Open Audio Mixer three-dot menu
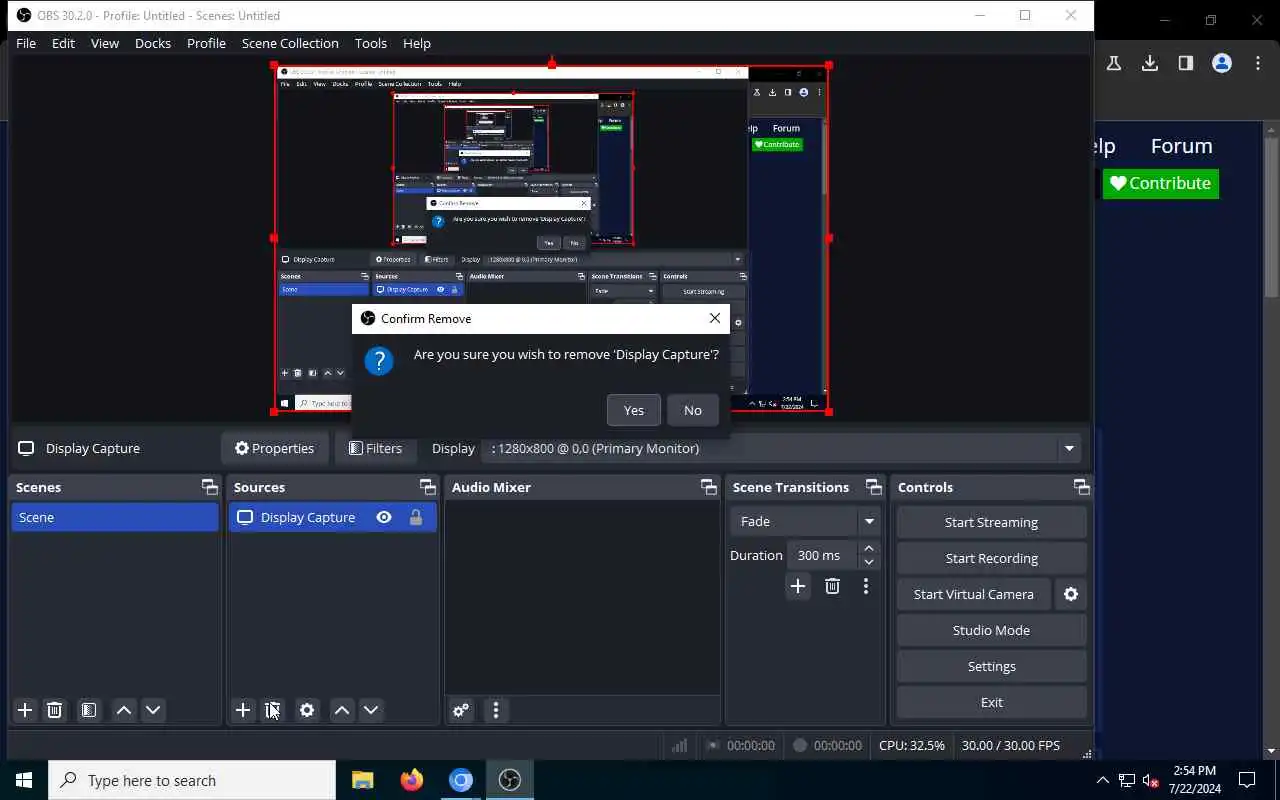1280x800 pixels. [x=496, y=710]
